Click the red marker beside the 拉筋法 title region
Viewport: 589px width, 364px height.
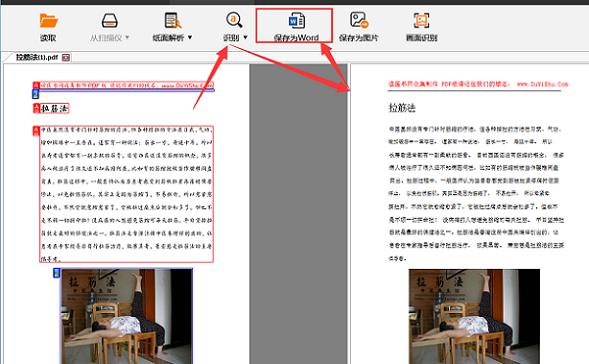[x=36, y=108]
